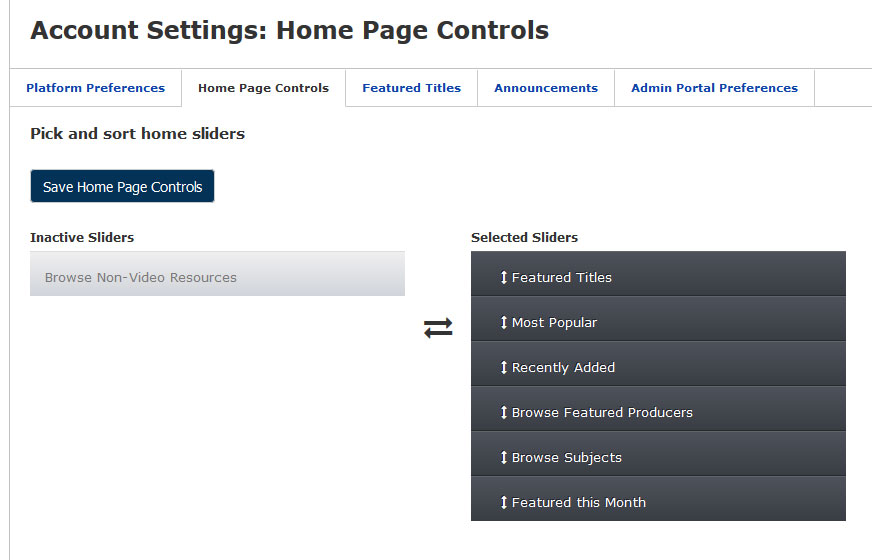872x560 pixels.
Task: Click the sort handle icon beside Featured Titles
Action: (503, 277)
